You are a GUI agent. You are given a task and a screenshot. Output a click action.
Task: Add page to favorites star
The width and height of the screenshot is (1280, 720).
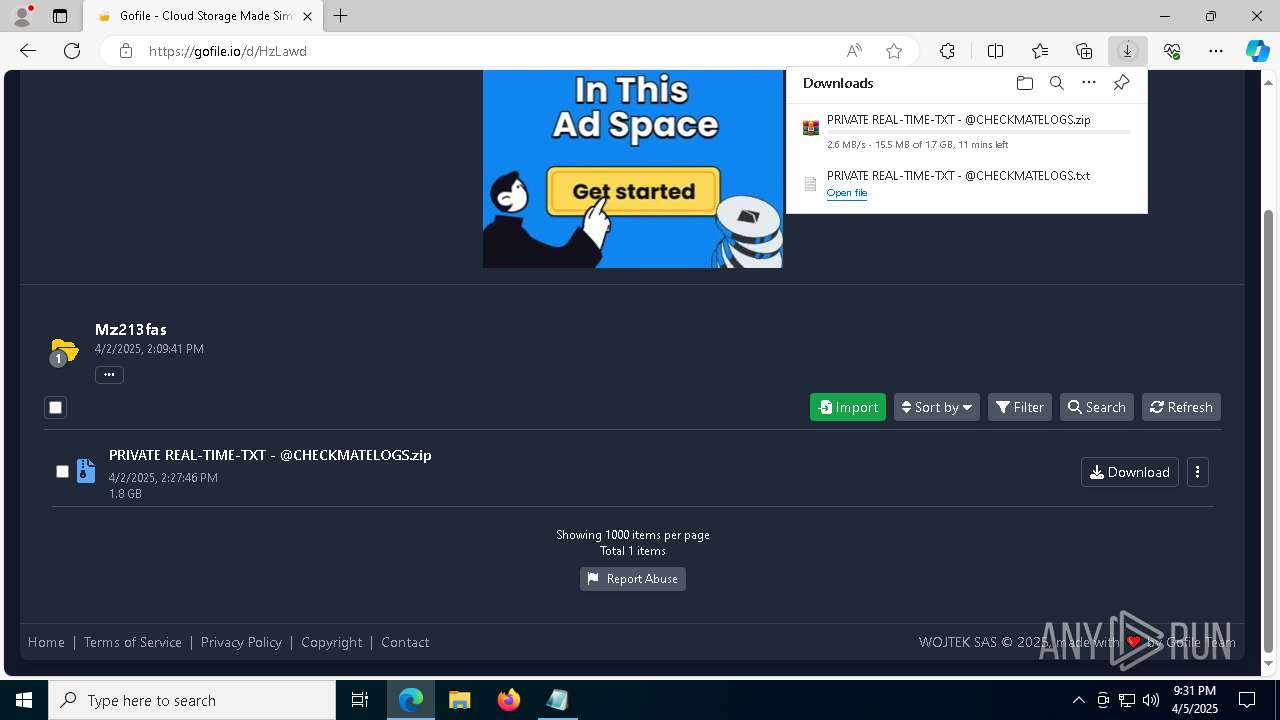(894, 51)
